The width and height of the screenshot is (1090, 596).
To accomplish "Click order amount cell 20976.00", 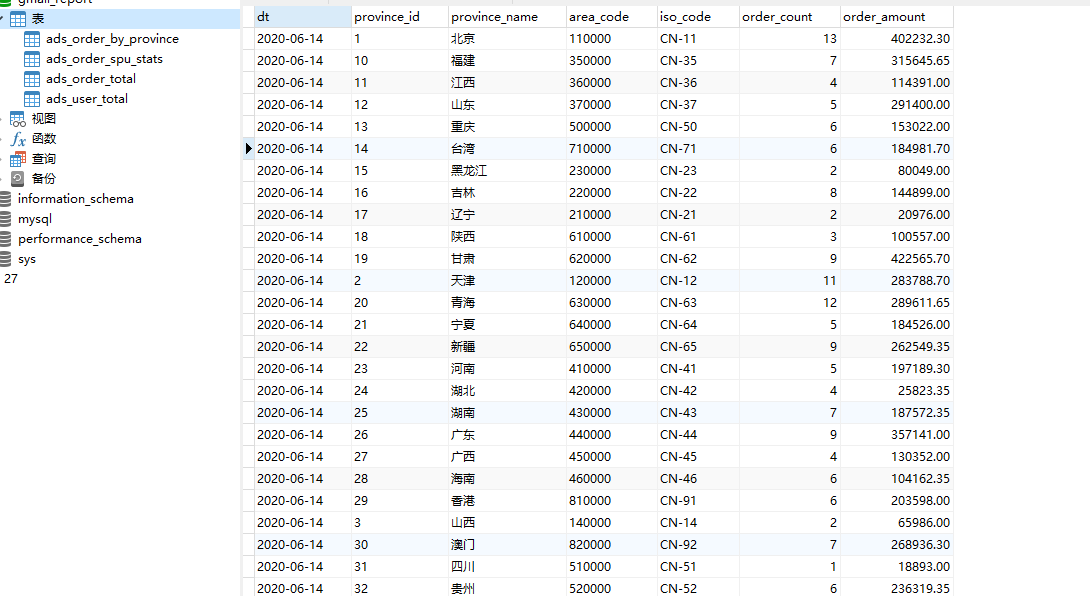I will [897, 215].
